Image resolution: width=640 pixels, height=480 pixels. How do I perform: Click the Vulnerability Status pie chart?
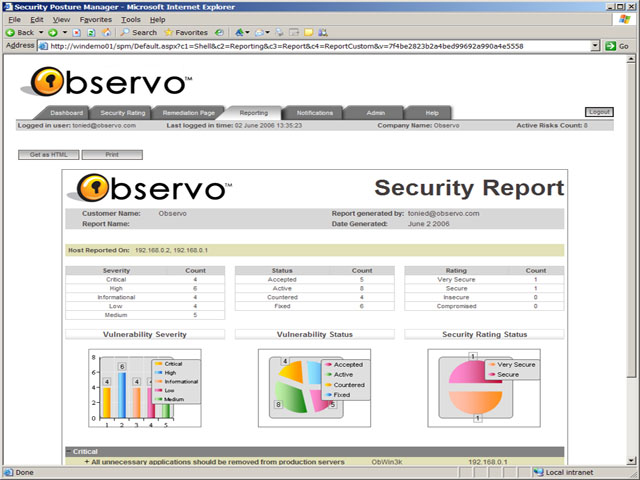314,388
